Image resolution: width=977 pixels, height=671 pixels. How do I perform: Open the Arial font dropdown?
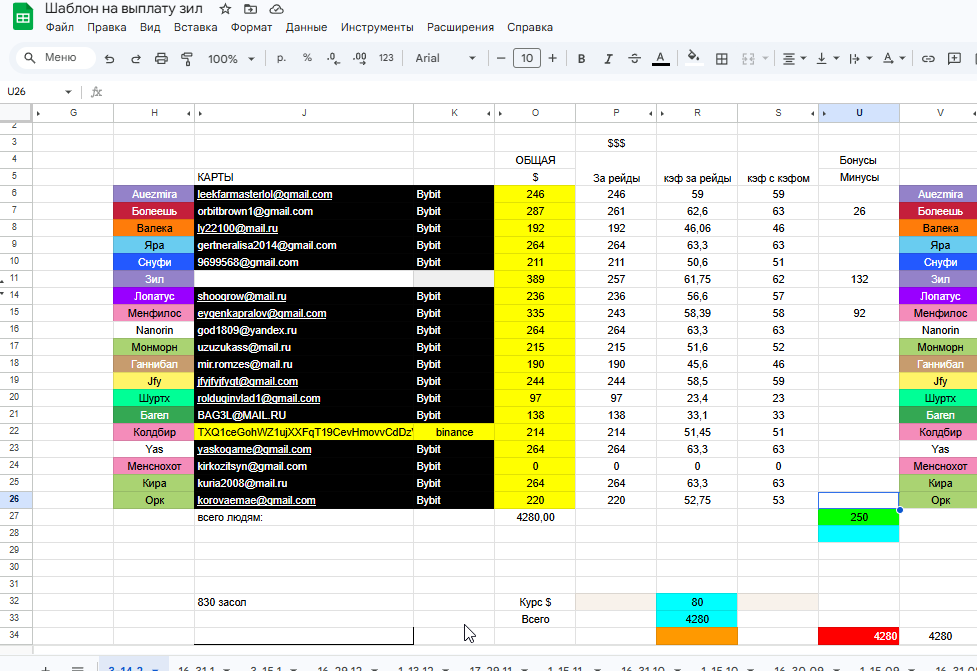[x=445, y=58]
